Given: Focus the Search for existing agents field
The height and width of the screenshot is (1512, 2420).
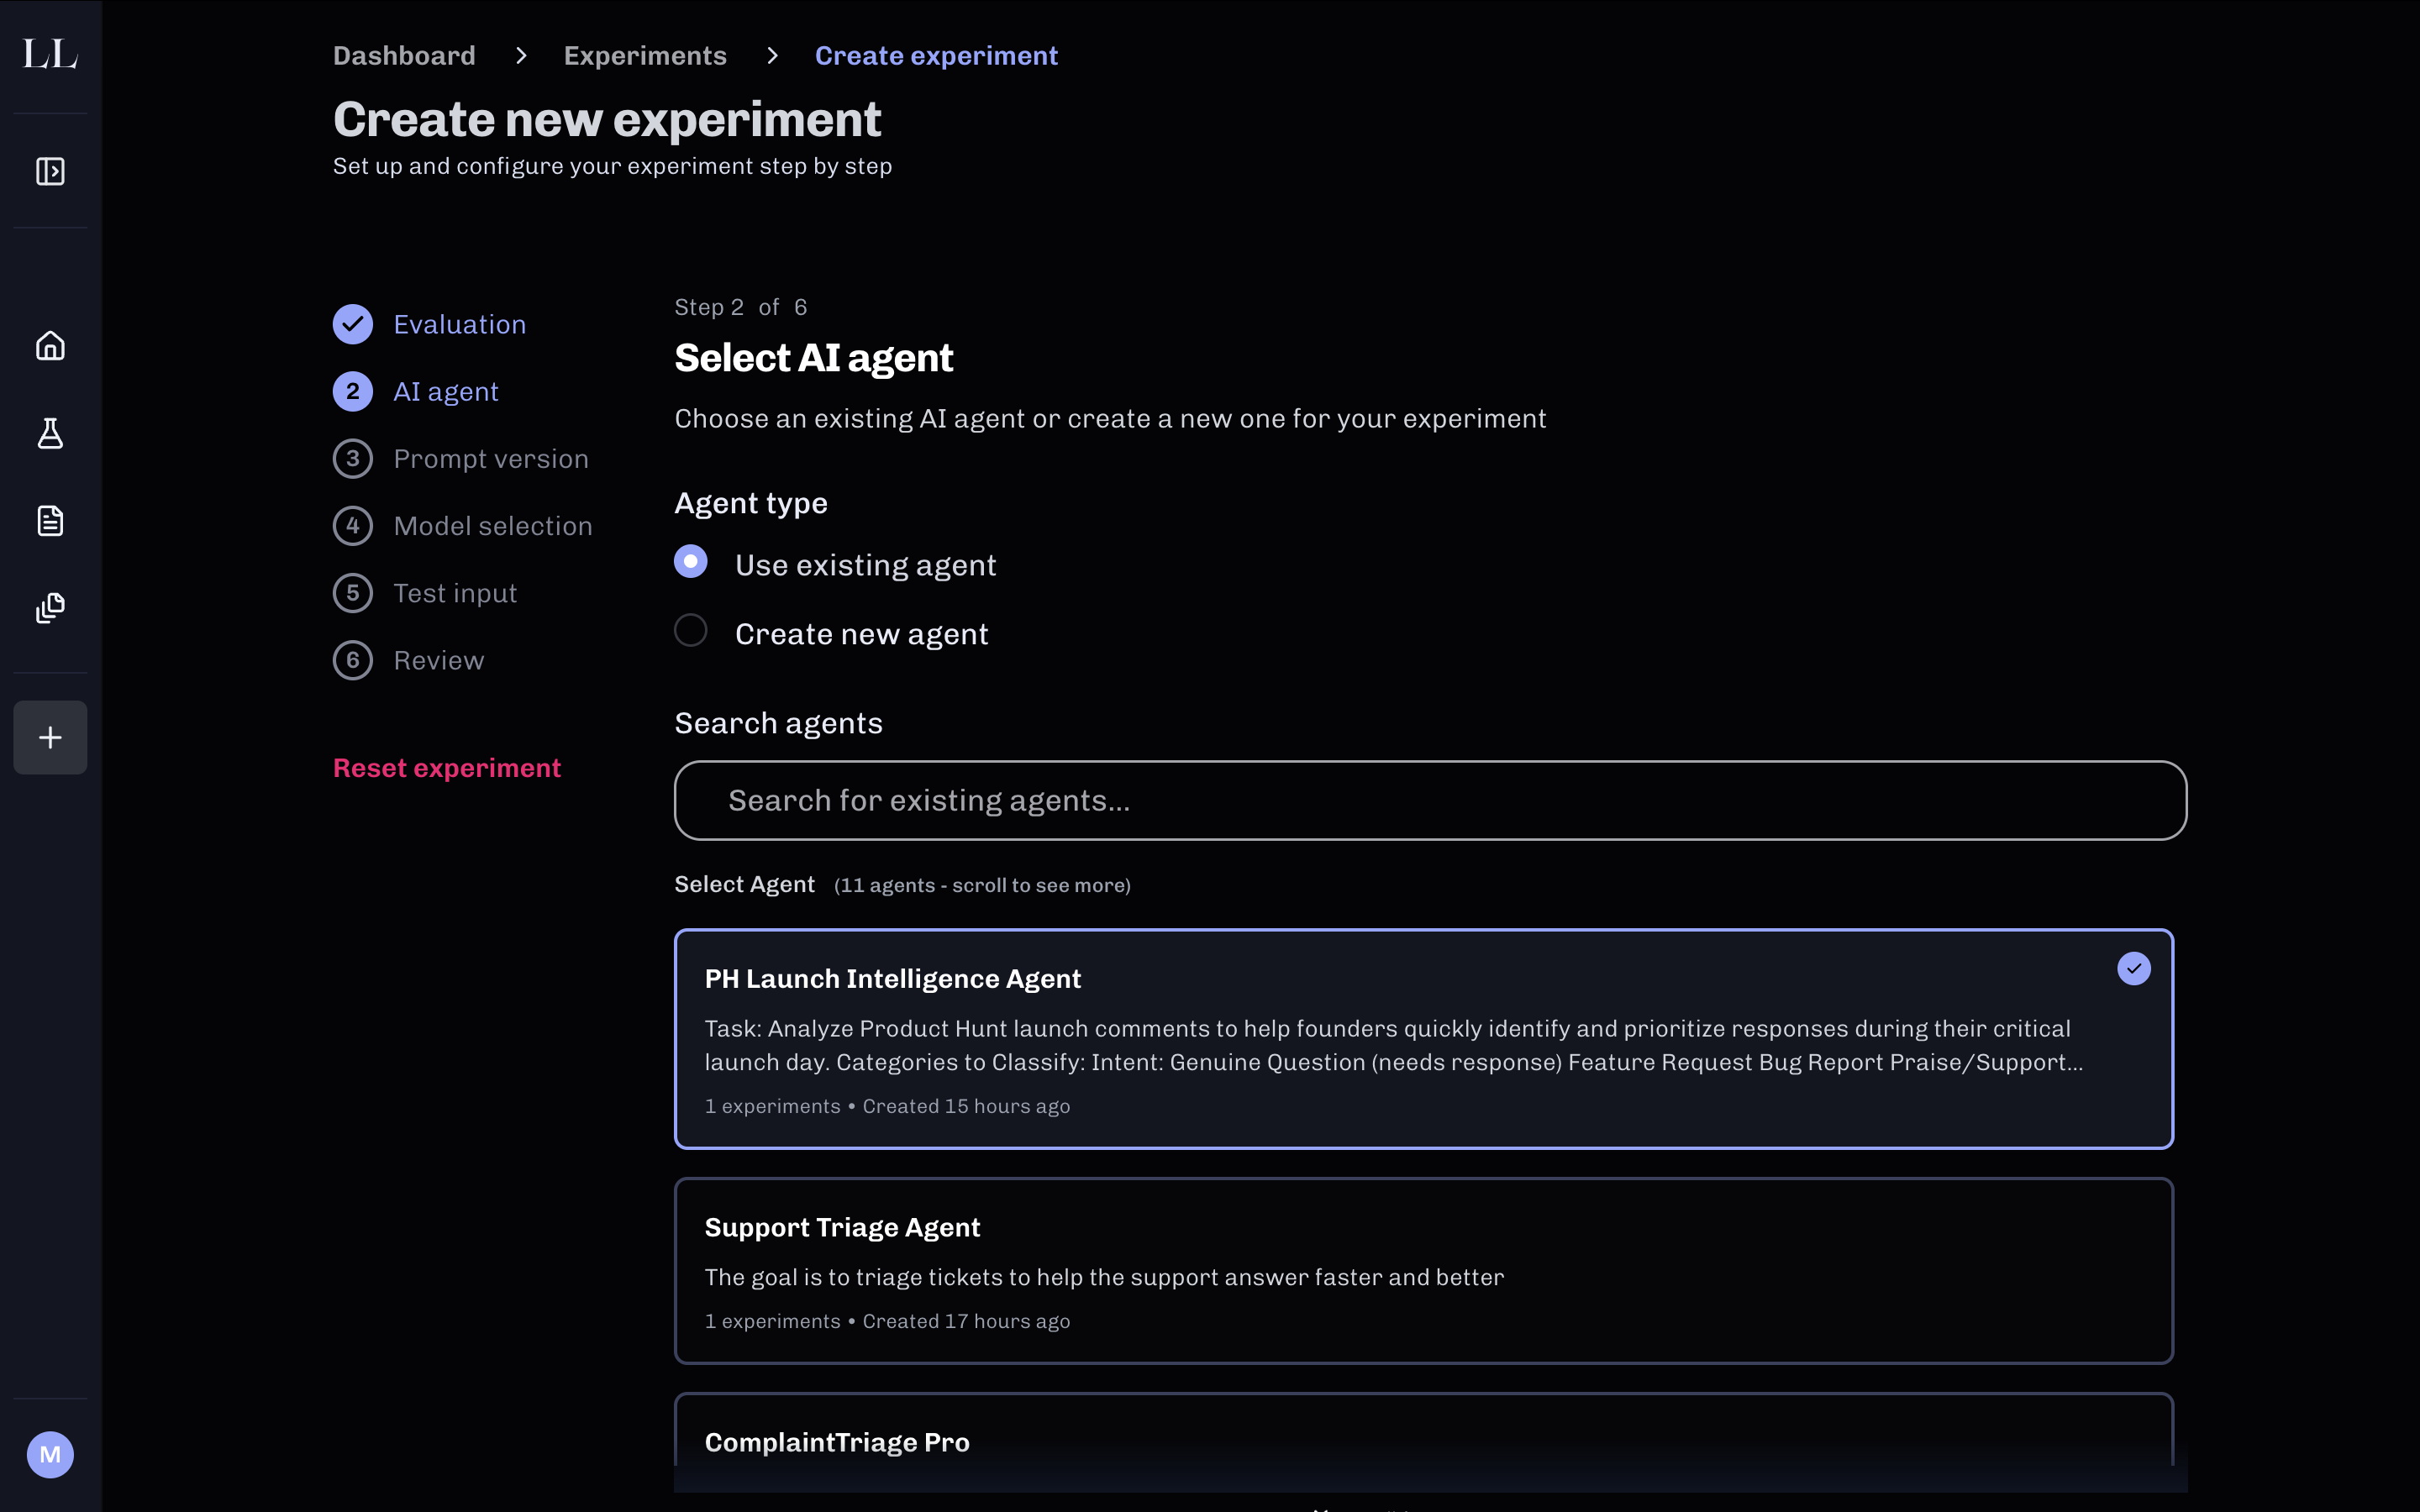Looking at the screenshot, I should [x=1430, y=800].
